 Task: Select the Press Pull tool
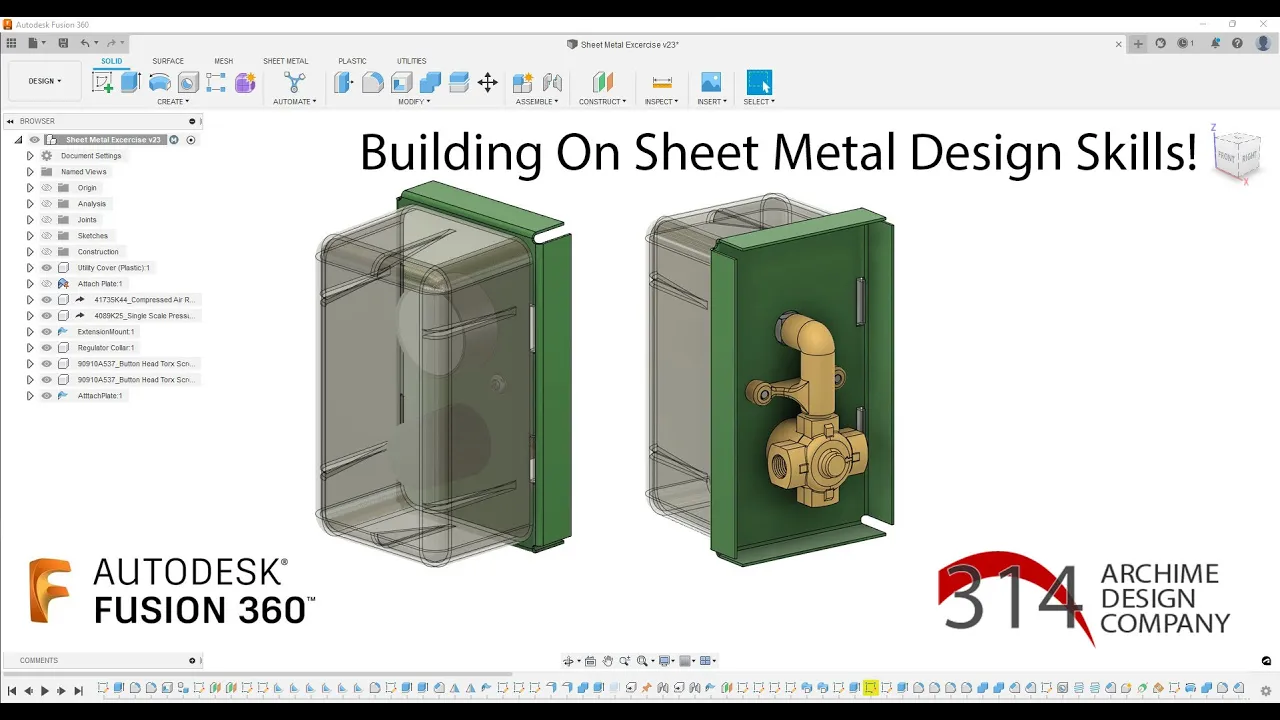coord(343,82)
